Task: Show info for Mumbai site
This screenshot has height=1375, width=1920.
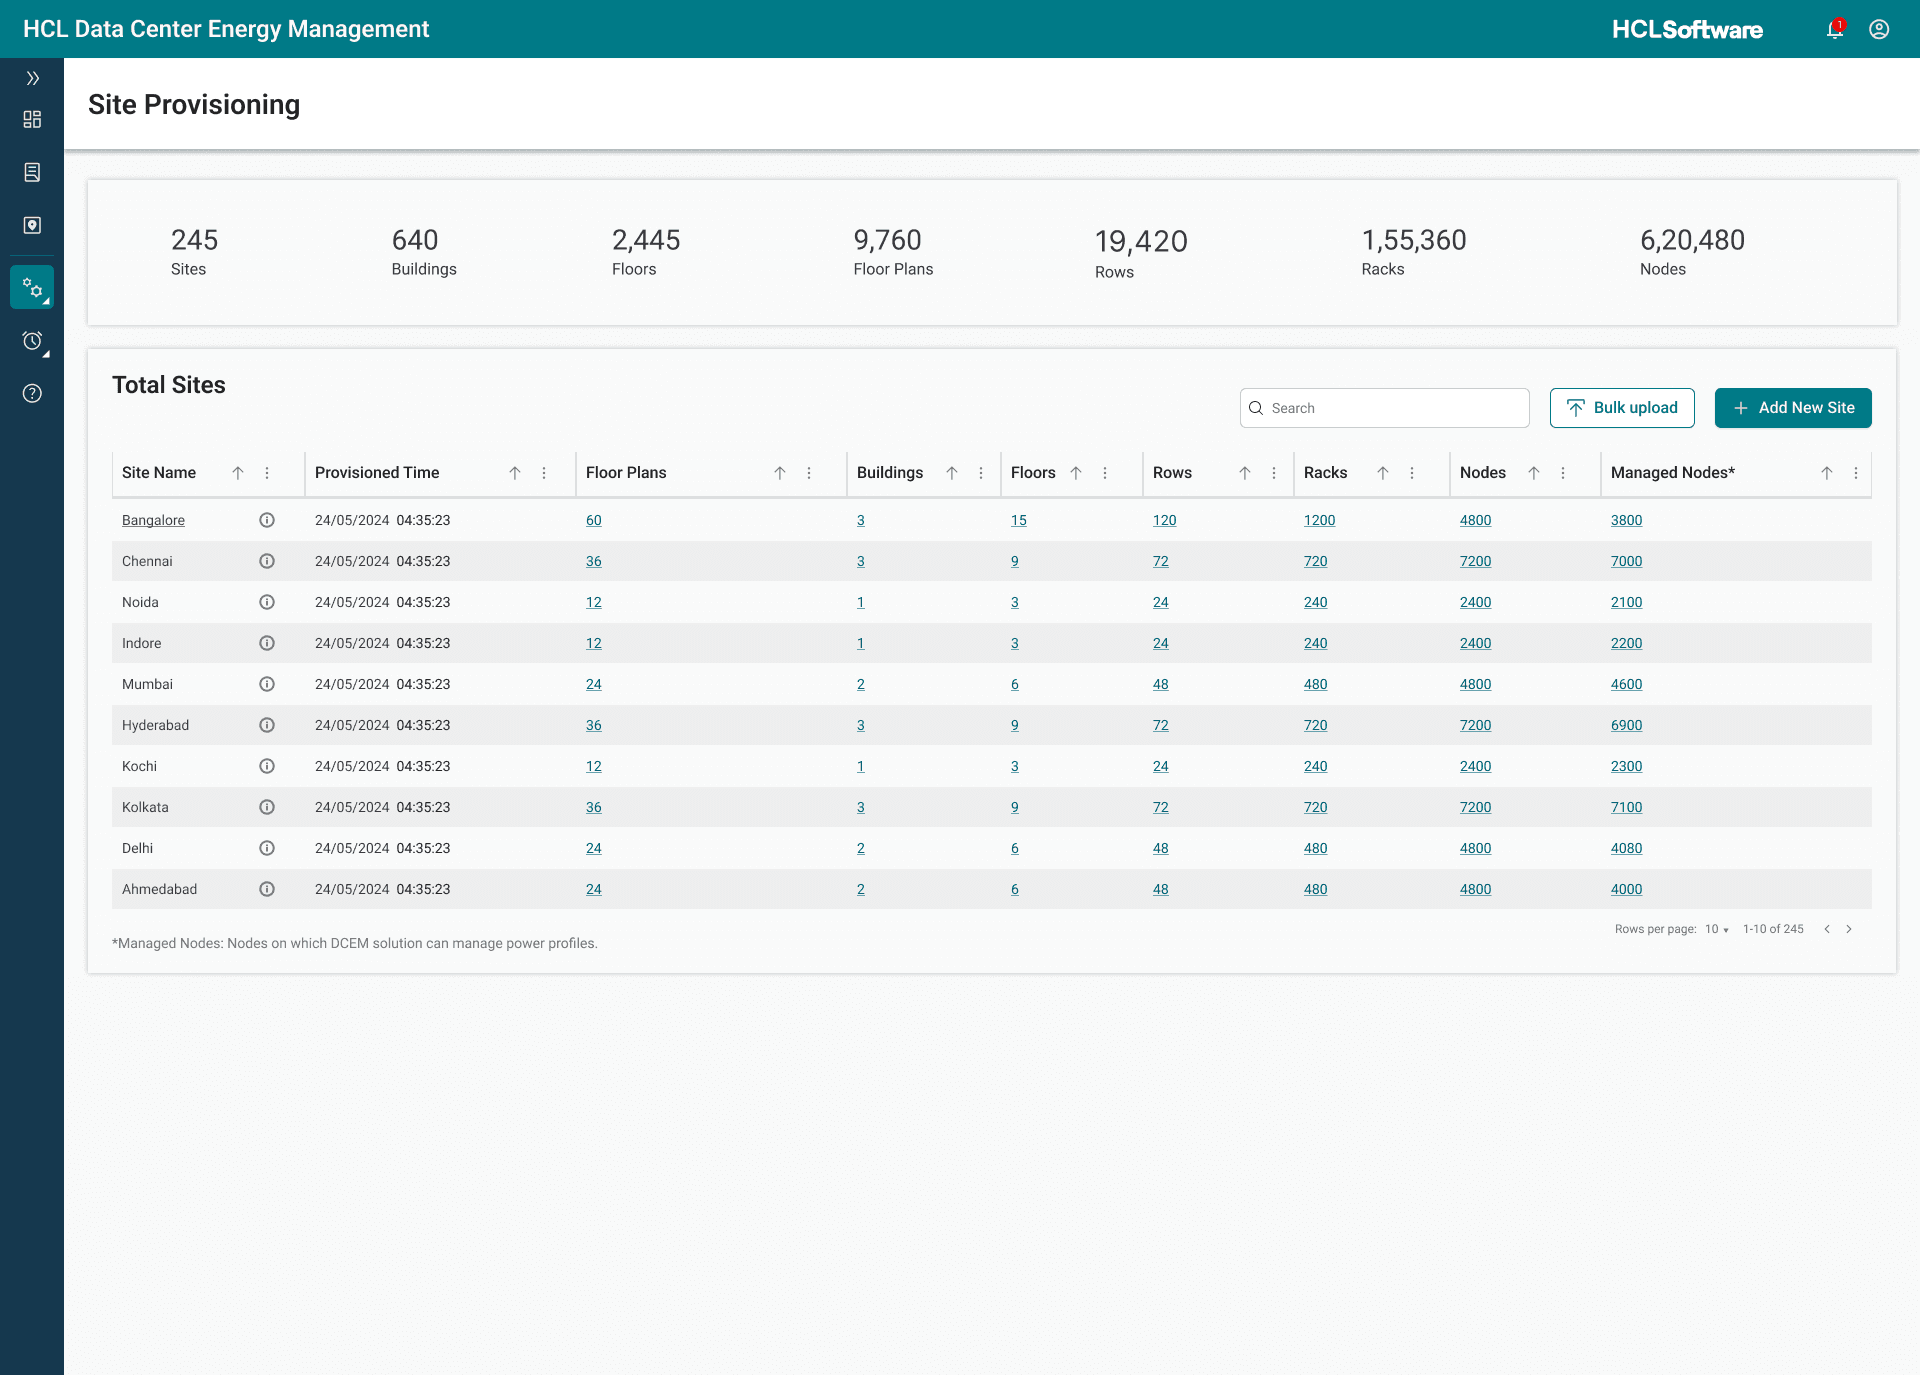Action: click(x=267, y=684)
